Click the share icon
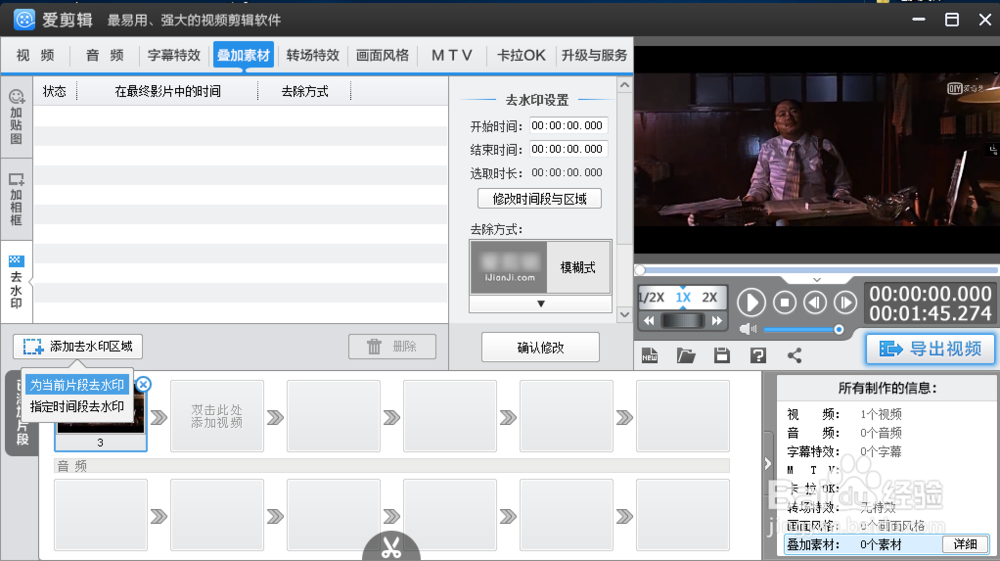 794,356
